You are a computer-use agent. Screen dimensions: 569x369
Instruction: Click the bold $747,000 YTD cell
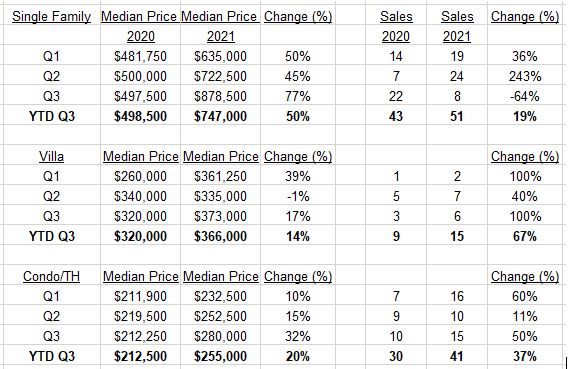(220, 116)
